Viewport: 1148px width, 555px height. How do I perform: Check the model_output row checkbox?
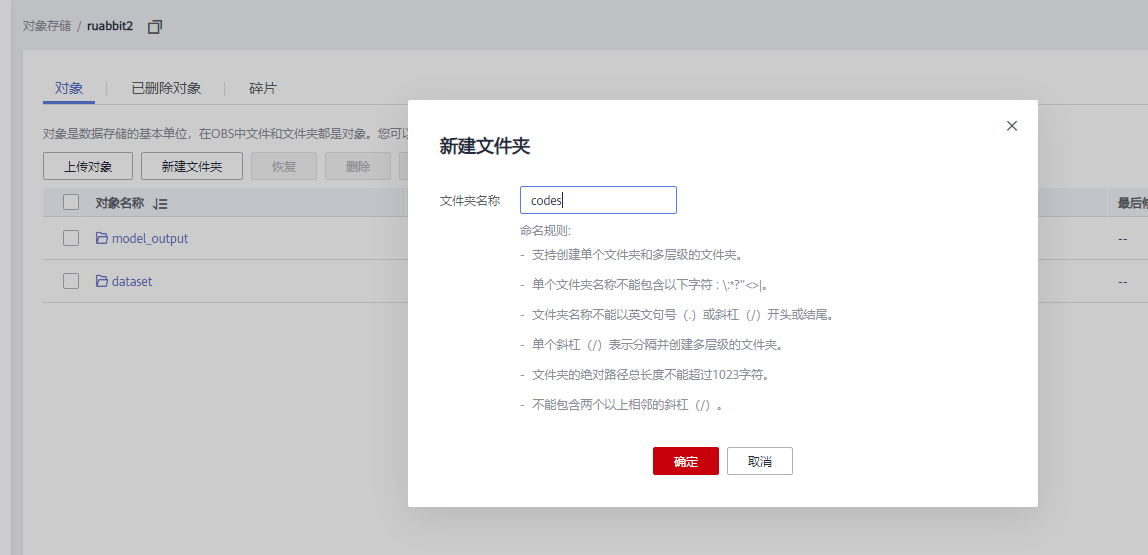click(x=71, y=238)
